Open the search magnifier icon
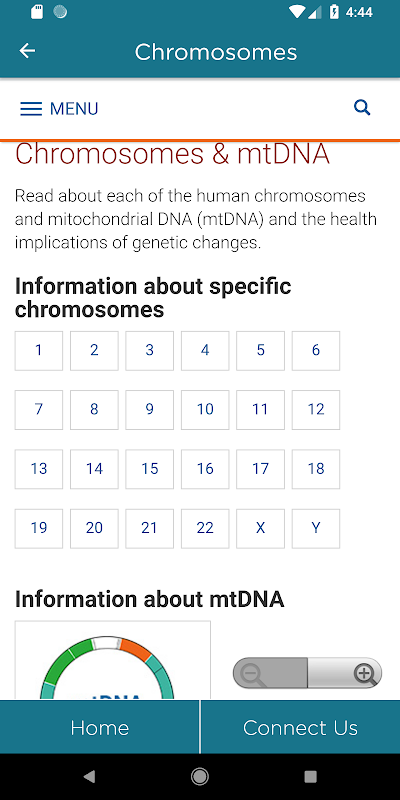The width and height of the screenshot is (400, 800). tap(362, 108)
